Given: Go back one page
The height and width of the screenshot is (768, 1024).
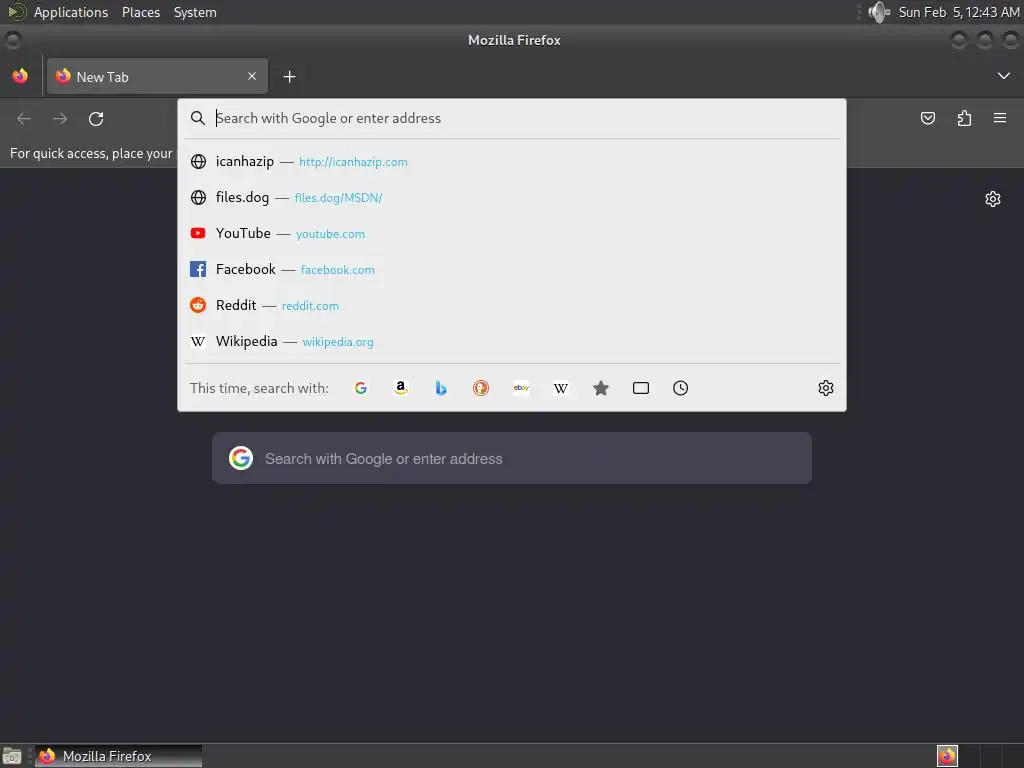Looking at the screenshot, I should coord(24,118).
